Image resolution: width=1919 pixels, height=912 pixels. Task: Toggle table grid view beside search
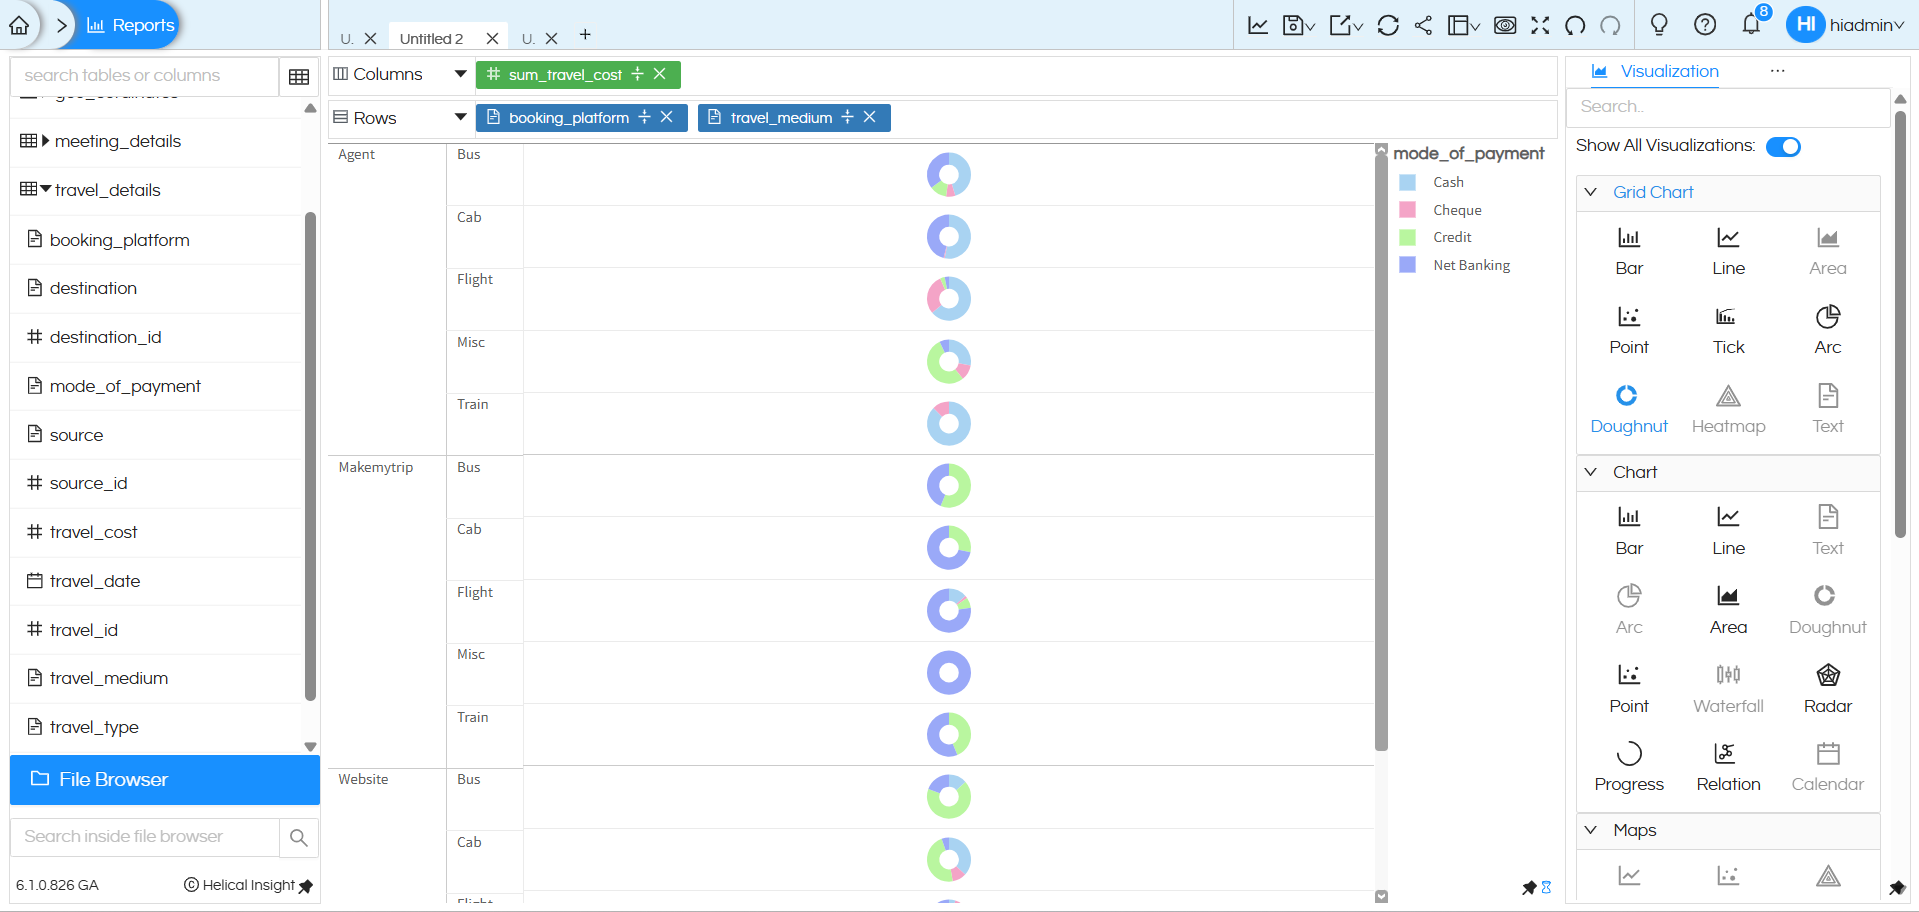coord(298,77)
